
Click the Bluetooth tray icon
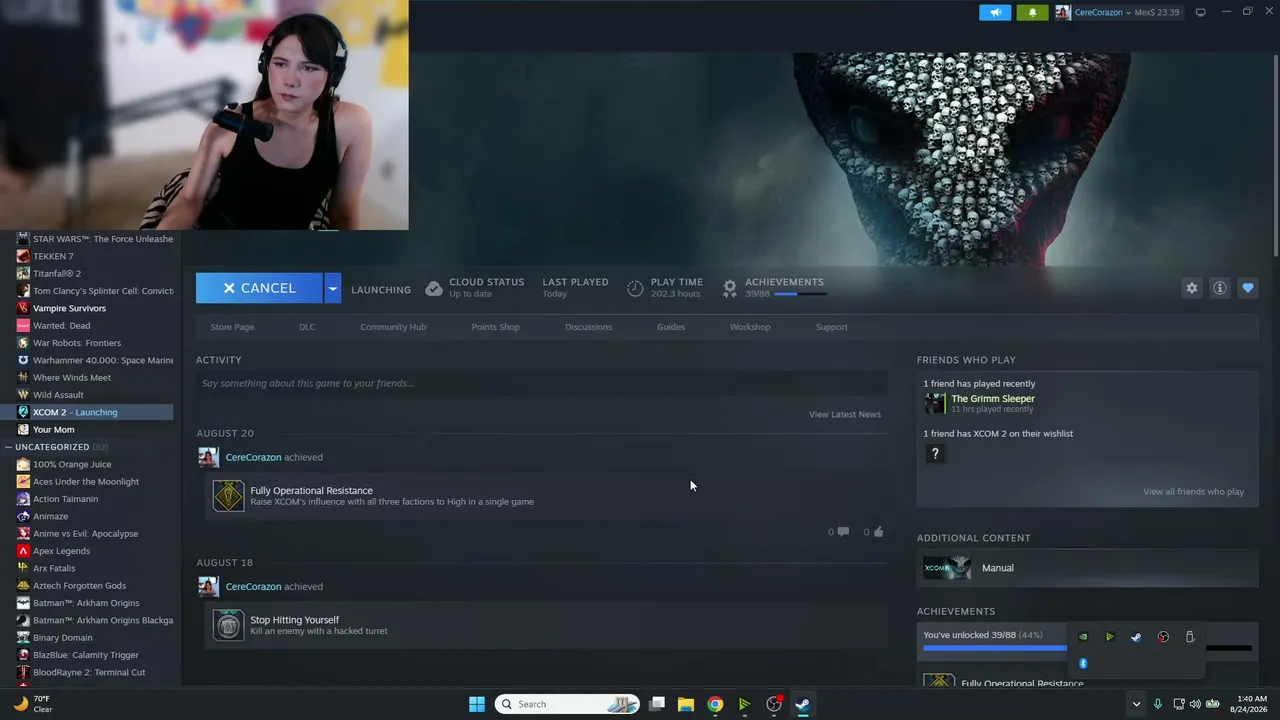point(1083,663)
